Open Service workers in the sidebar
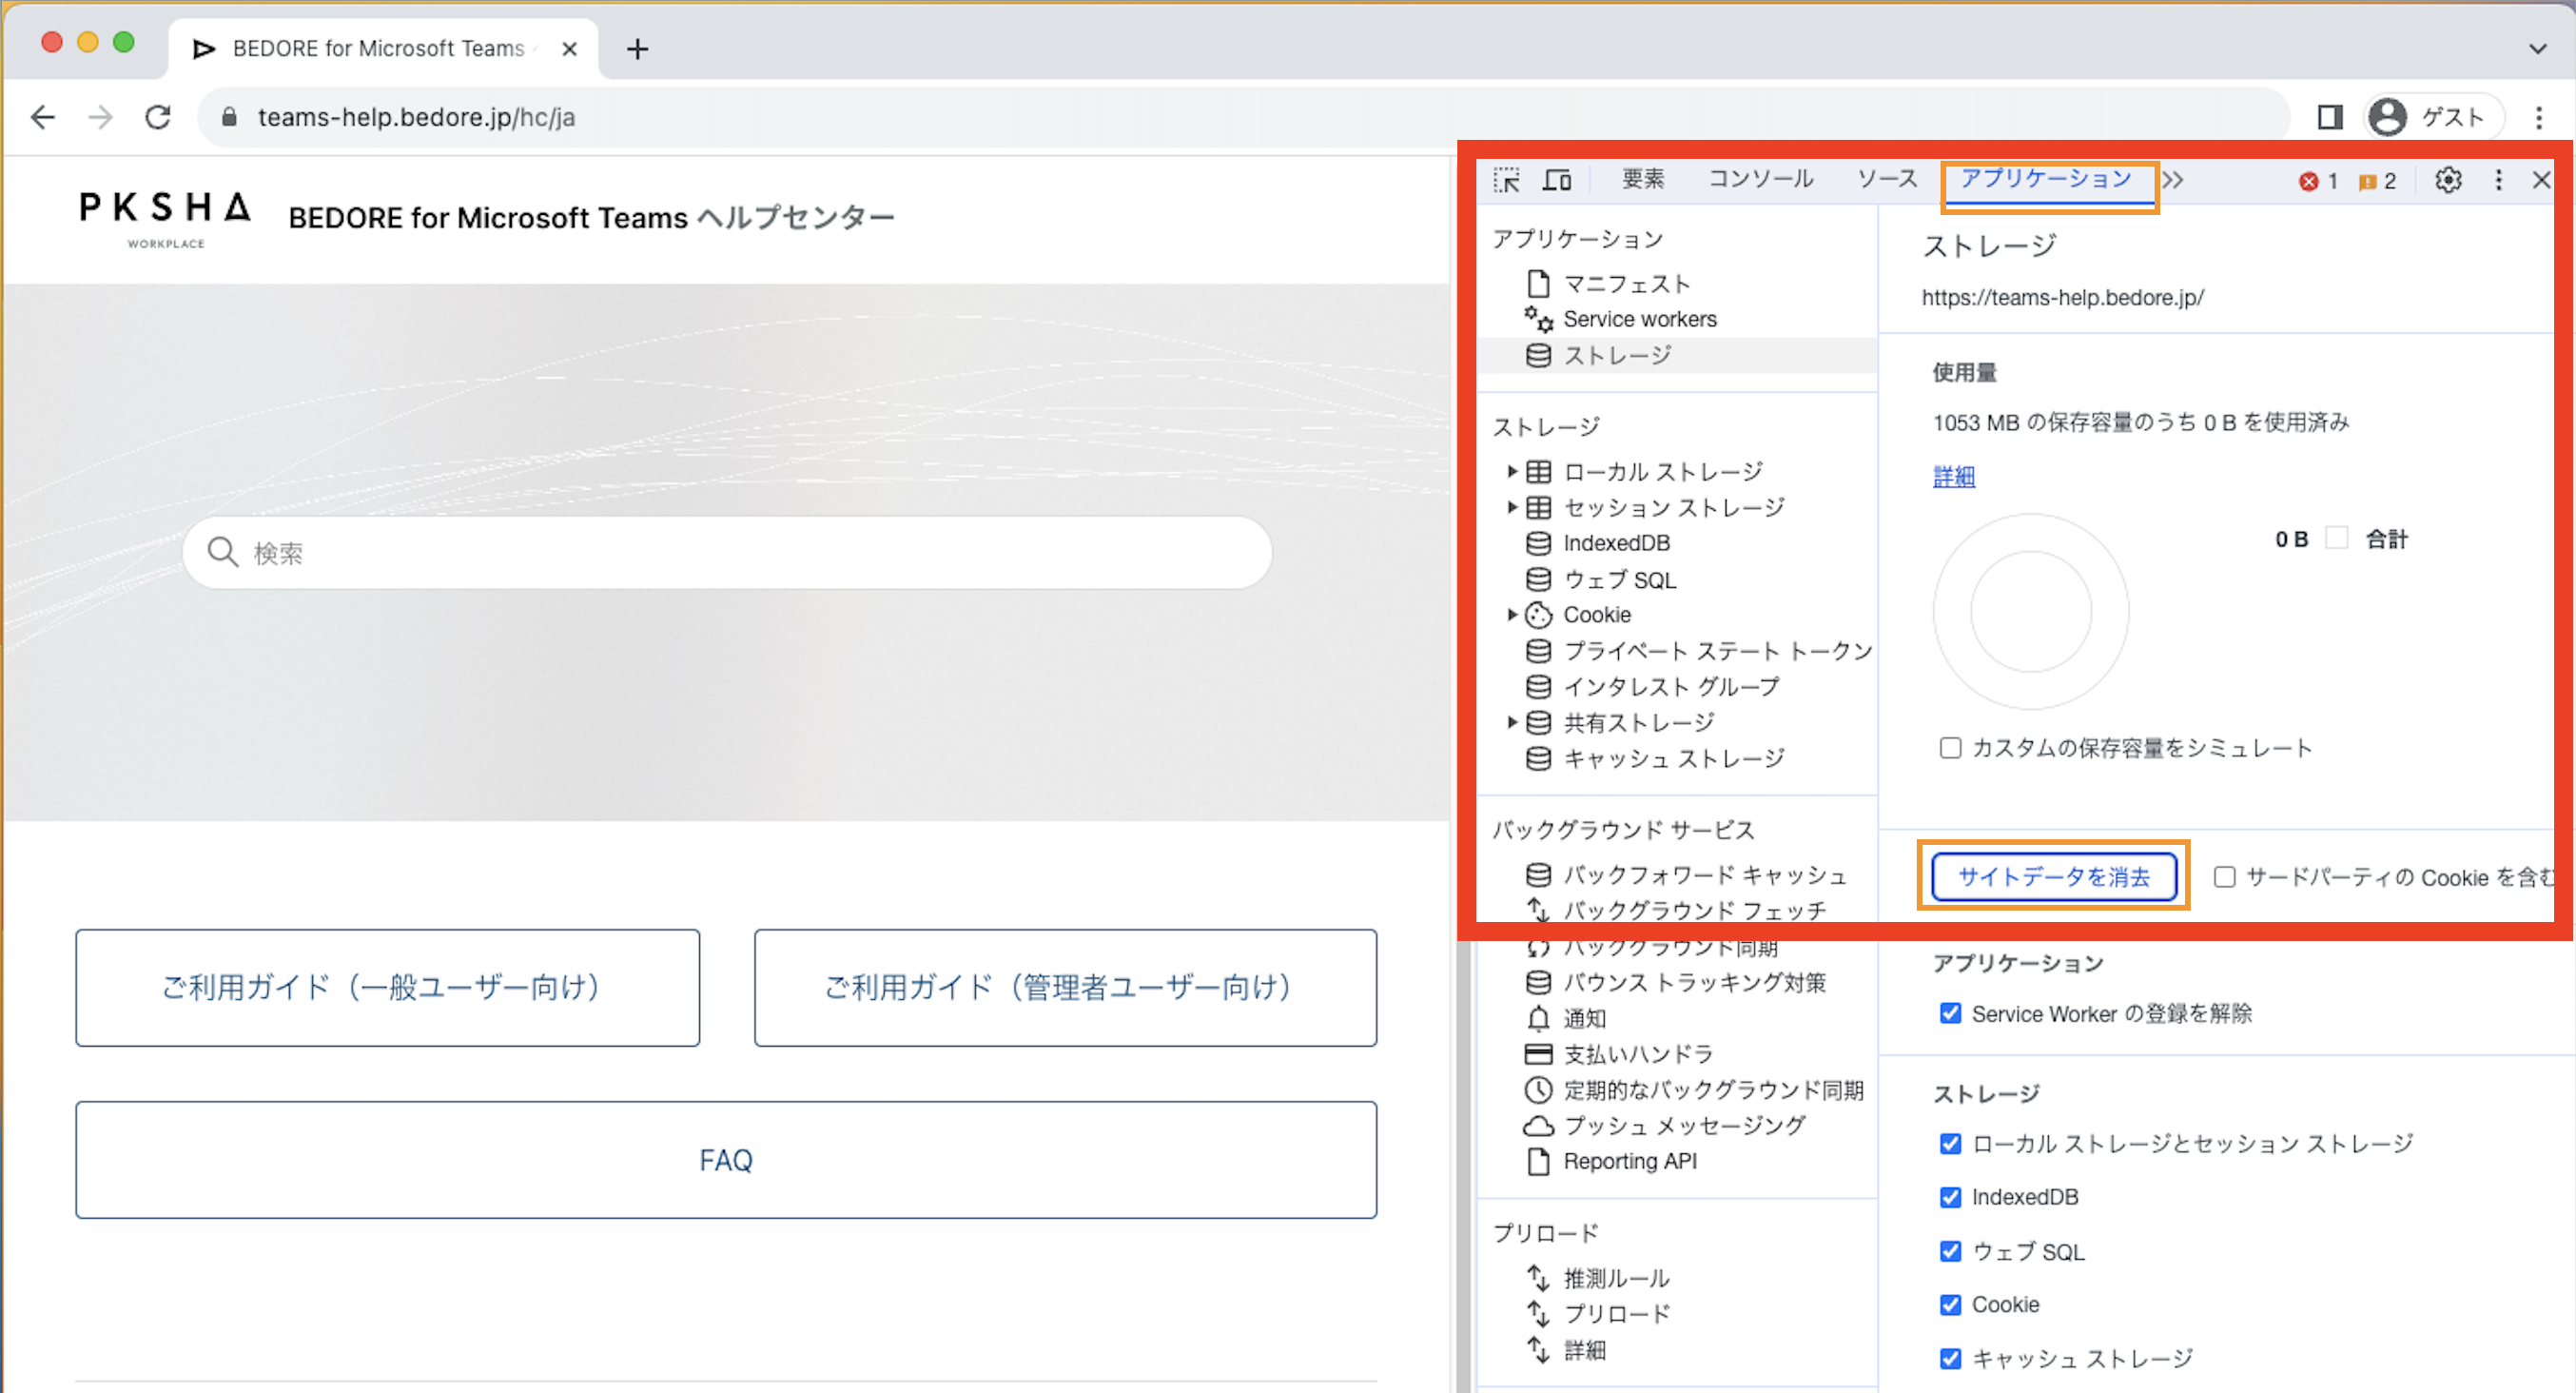Viewport: 2576px width, 1393px height. [1639, 319]
